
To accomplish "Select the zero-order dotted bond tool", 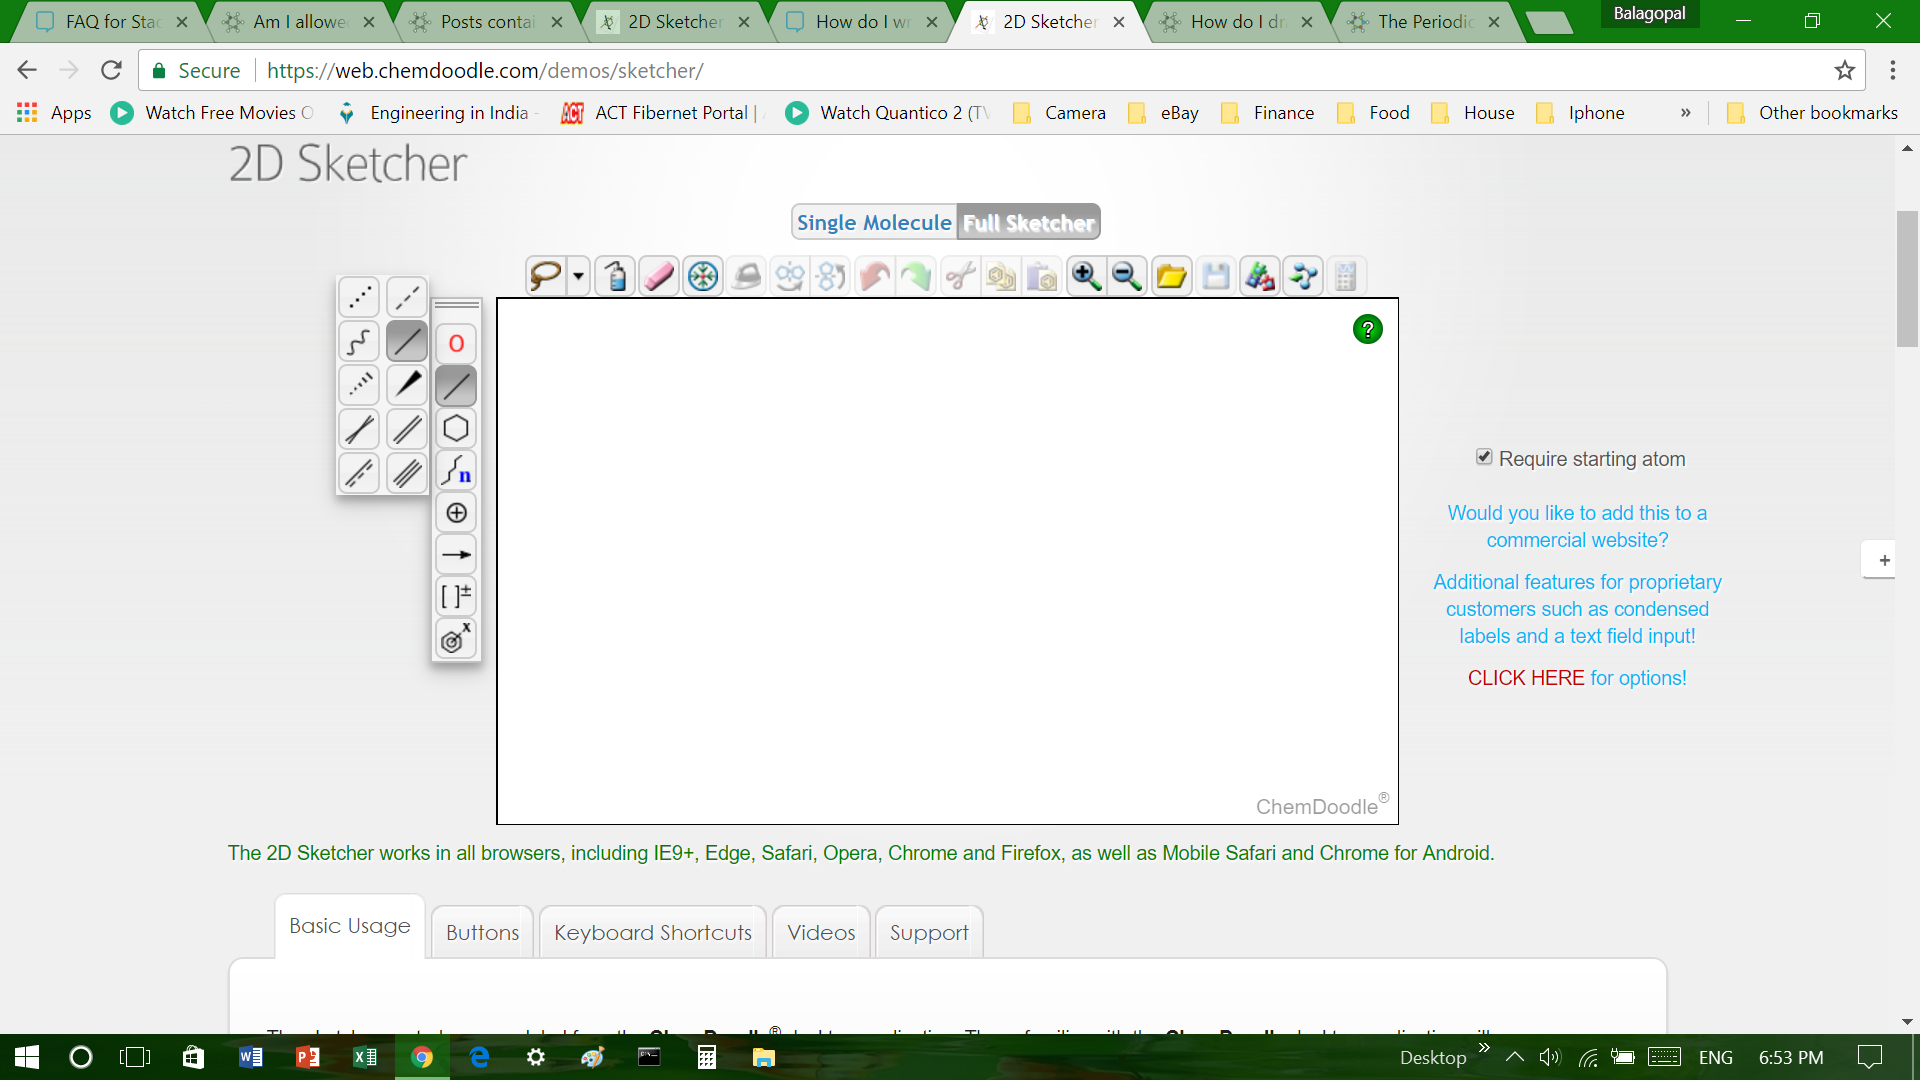I will 359,297.
